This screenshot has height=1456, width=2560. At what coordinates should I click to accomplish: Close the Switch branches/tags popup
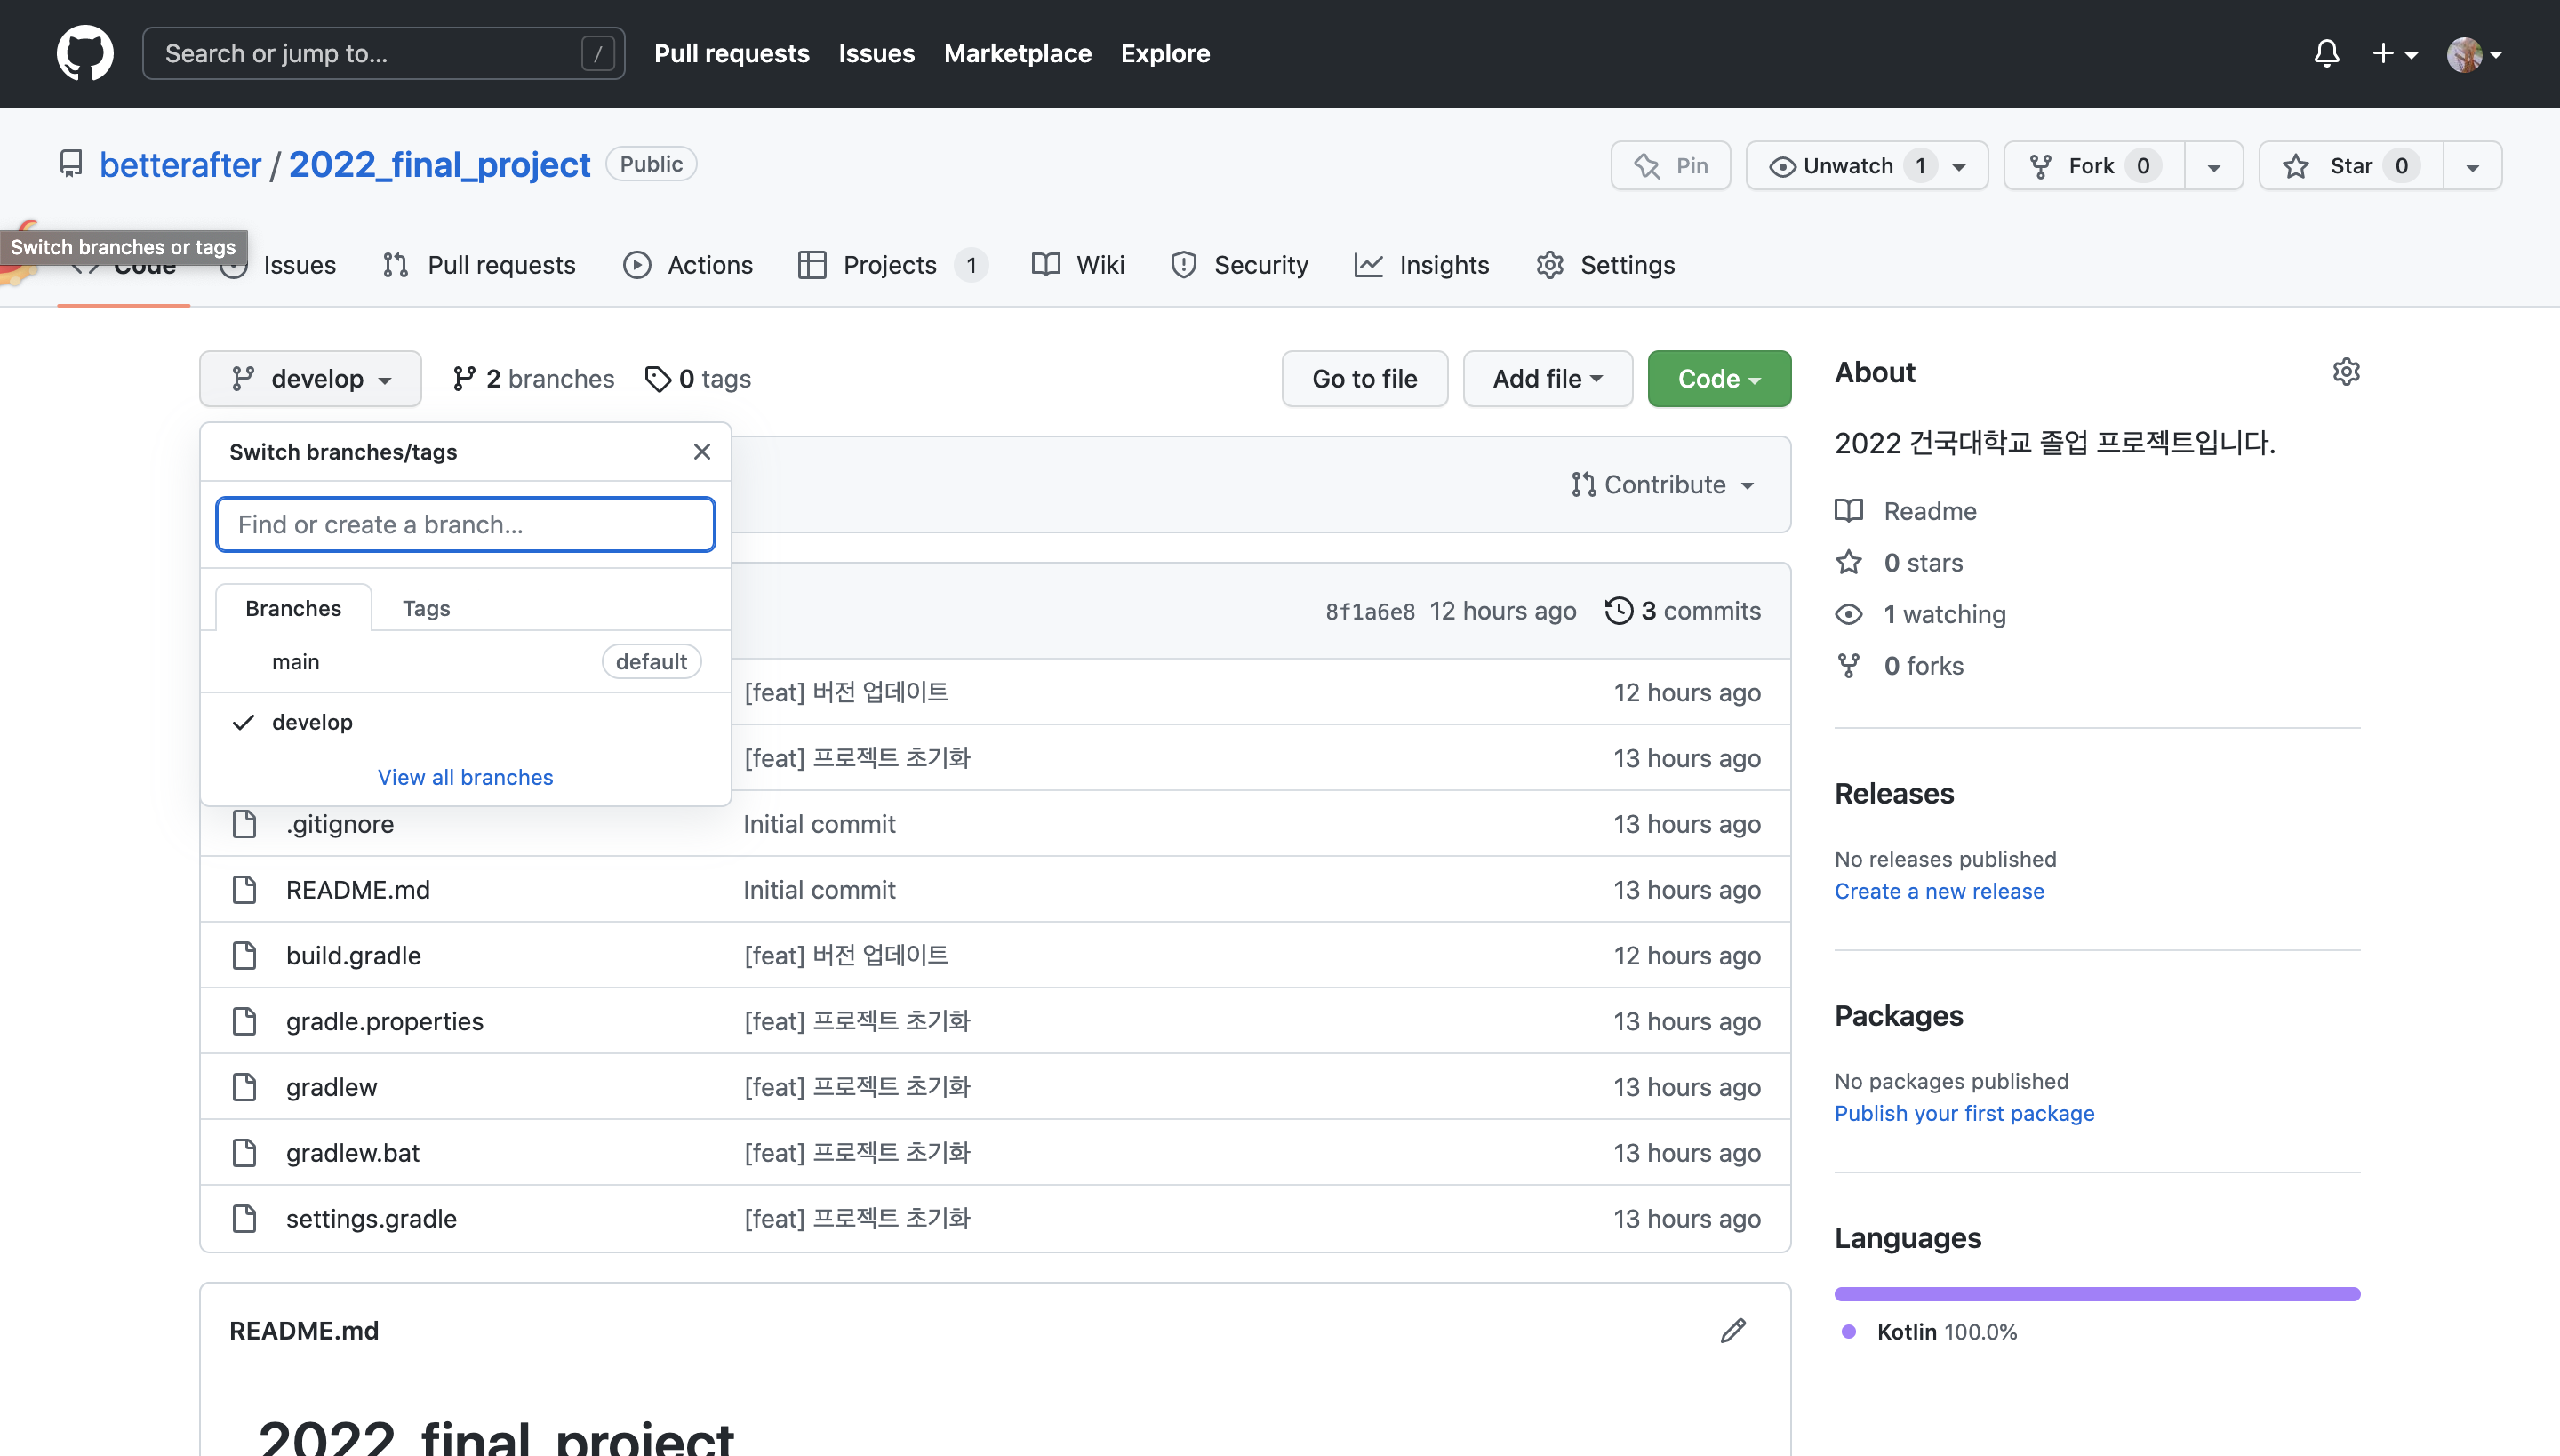tap(702, 451)
